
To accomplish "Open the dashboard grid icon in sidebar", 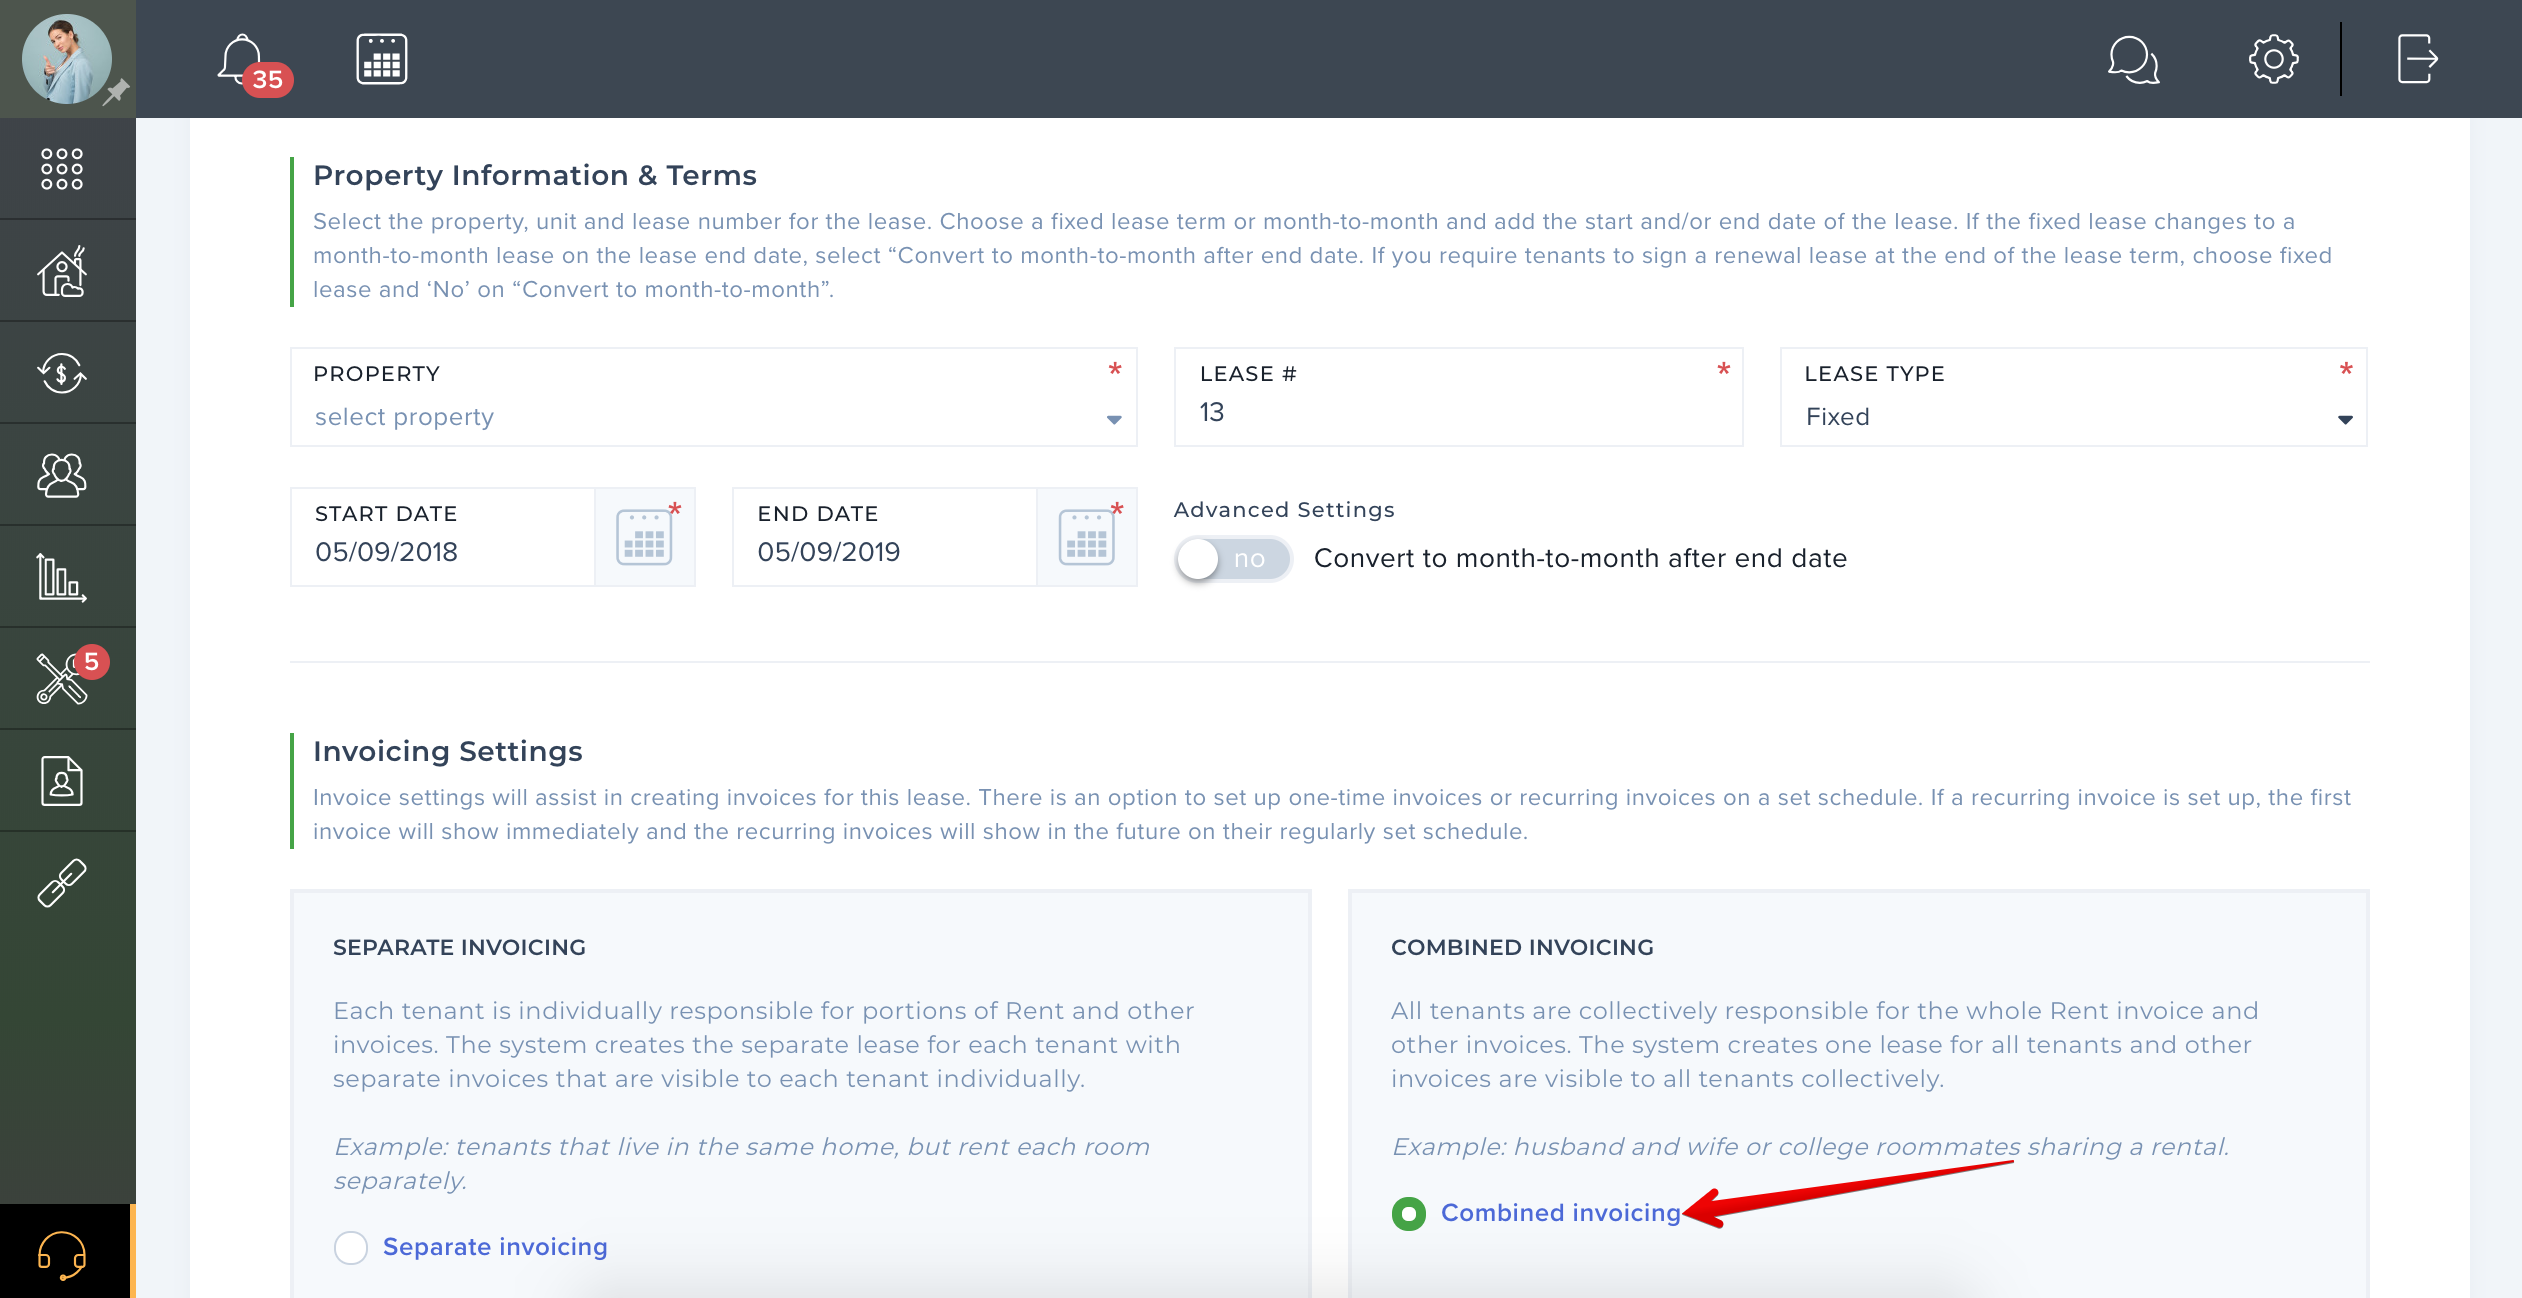I will click(62, 169).
